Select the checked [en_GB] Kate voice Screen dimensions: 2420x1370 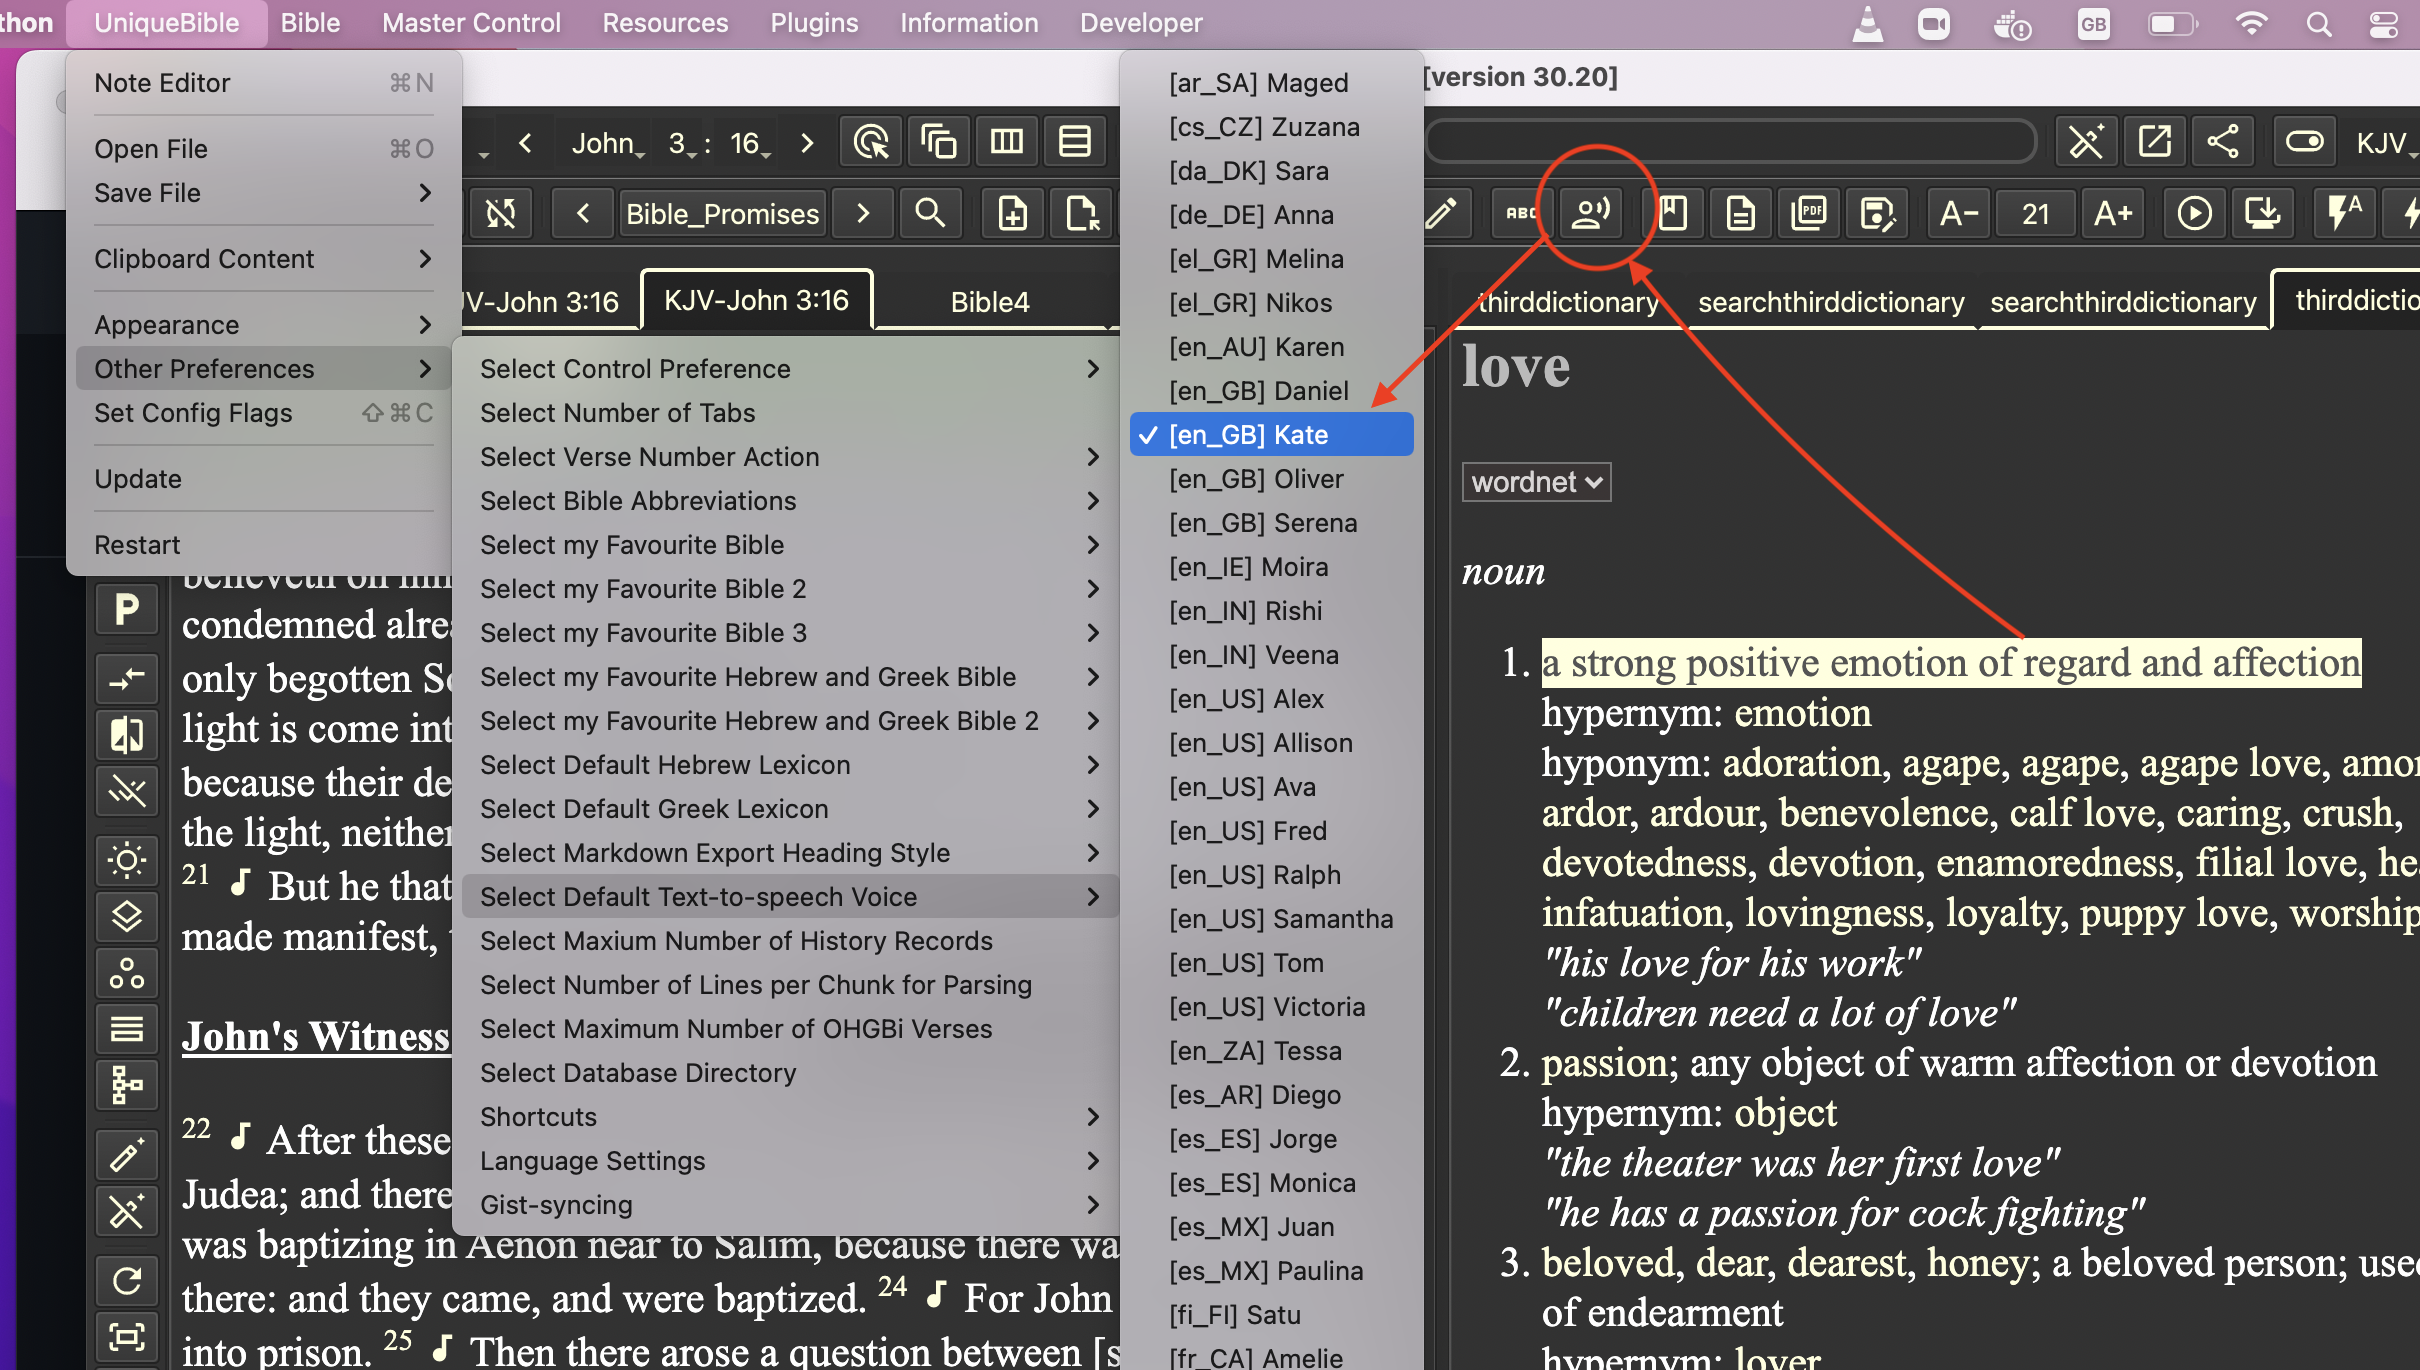(1272, 435)
